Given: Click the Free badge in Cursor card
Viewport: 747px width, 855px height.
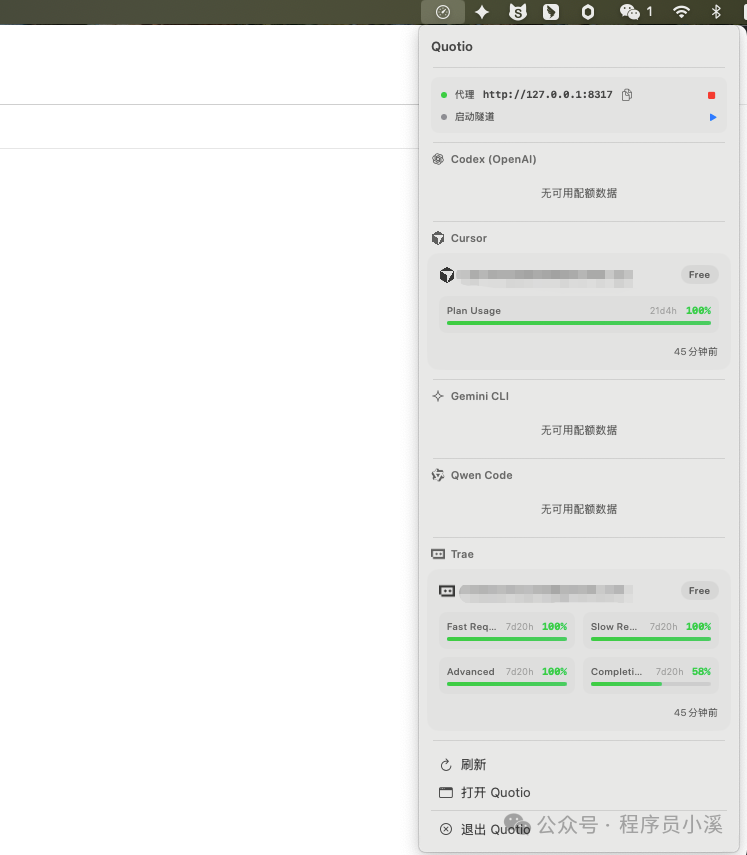Looking at the screenshot, I should (700, 275).
